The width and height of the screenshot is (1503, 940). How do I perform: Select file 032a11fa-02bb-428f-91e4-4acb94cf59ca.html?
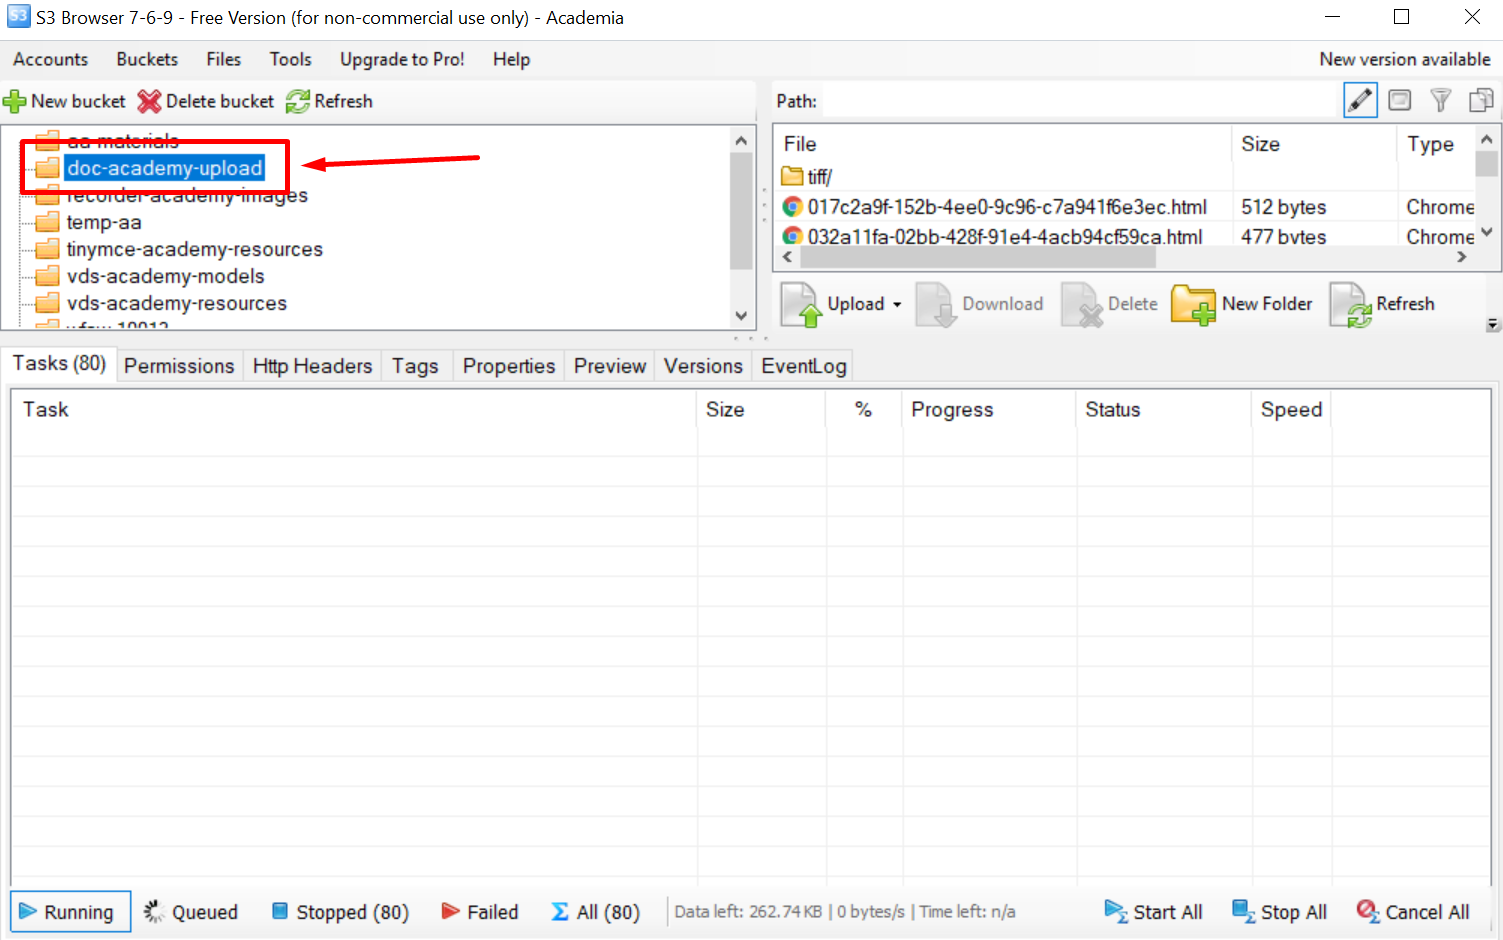[x=1005, y=237]
